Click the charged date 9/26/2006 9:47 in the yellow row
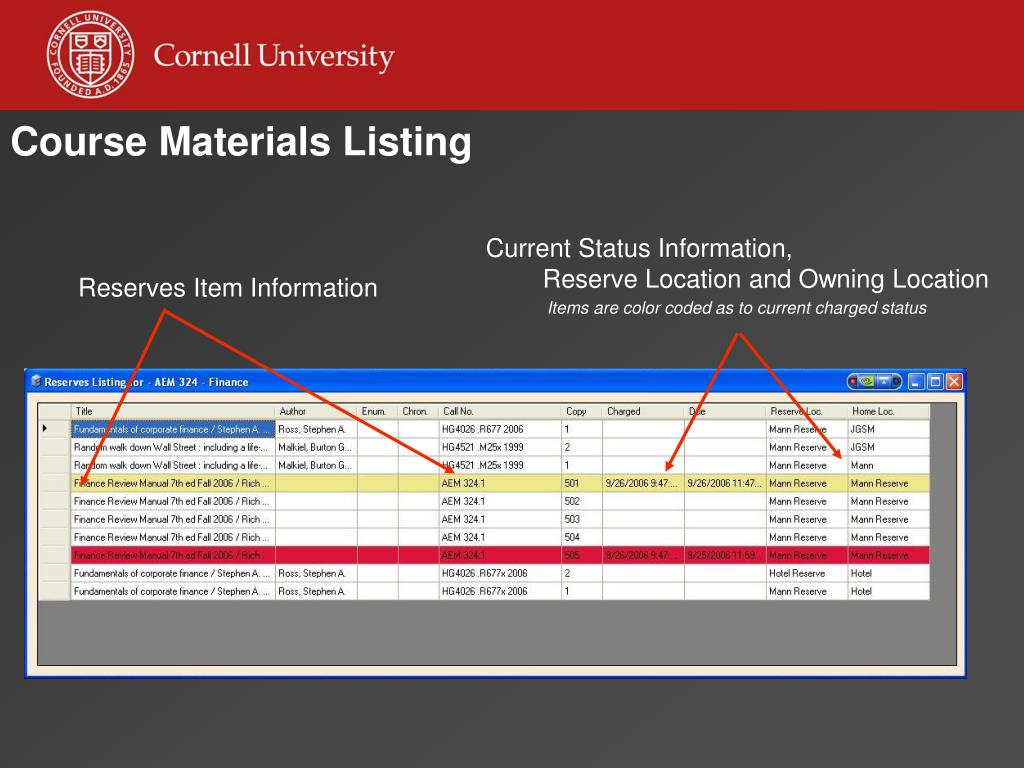Viewport: 1024px width, 768px height. point(642,483)
